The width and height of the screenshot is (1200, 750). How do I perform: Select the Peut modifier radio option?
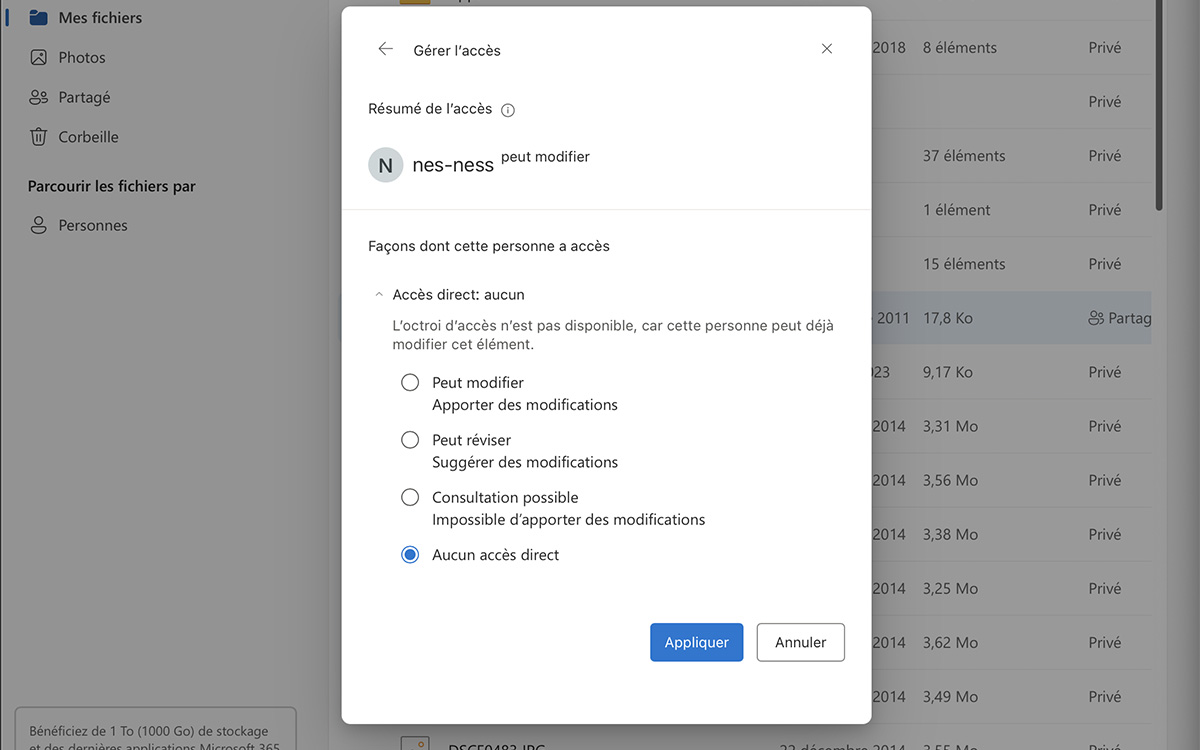point(410,382)
